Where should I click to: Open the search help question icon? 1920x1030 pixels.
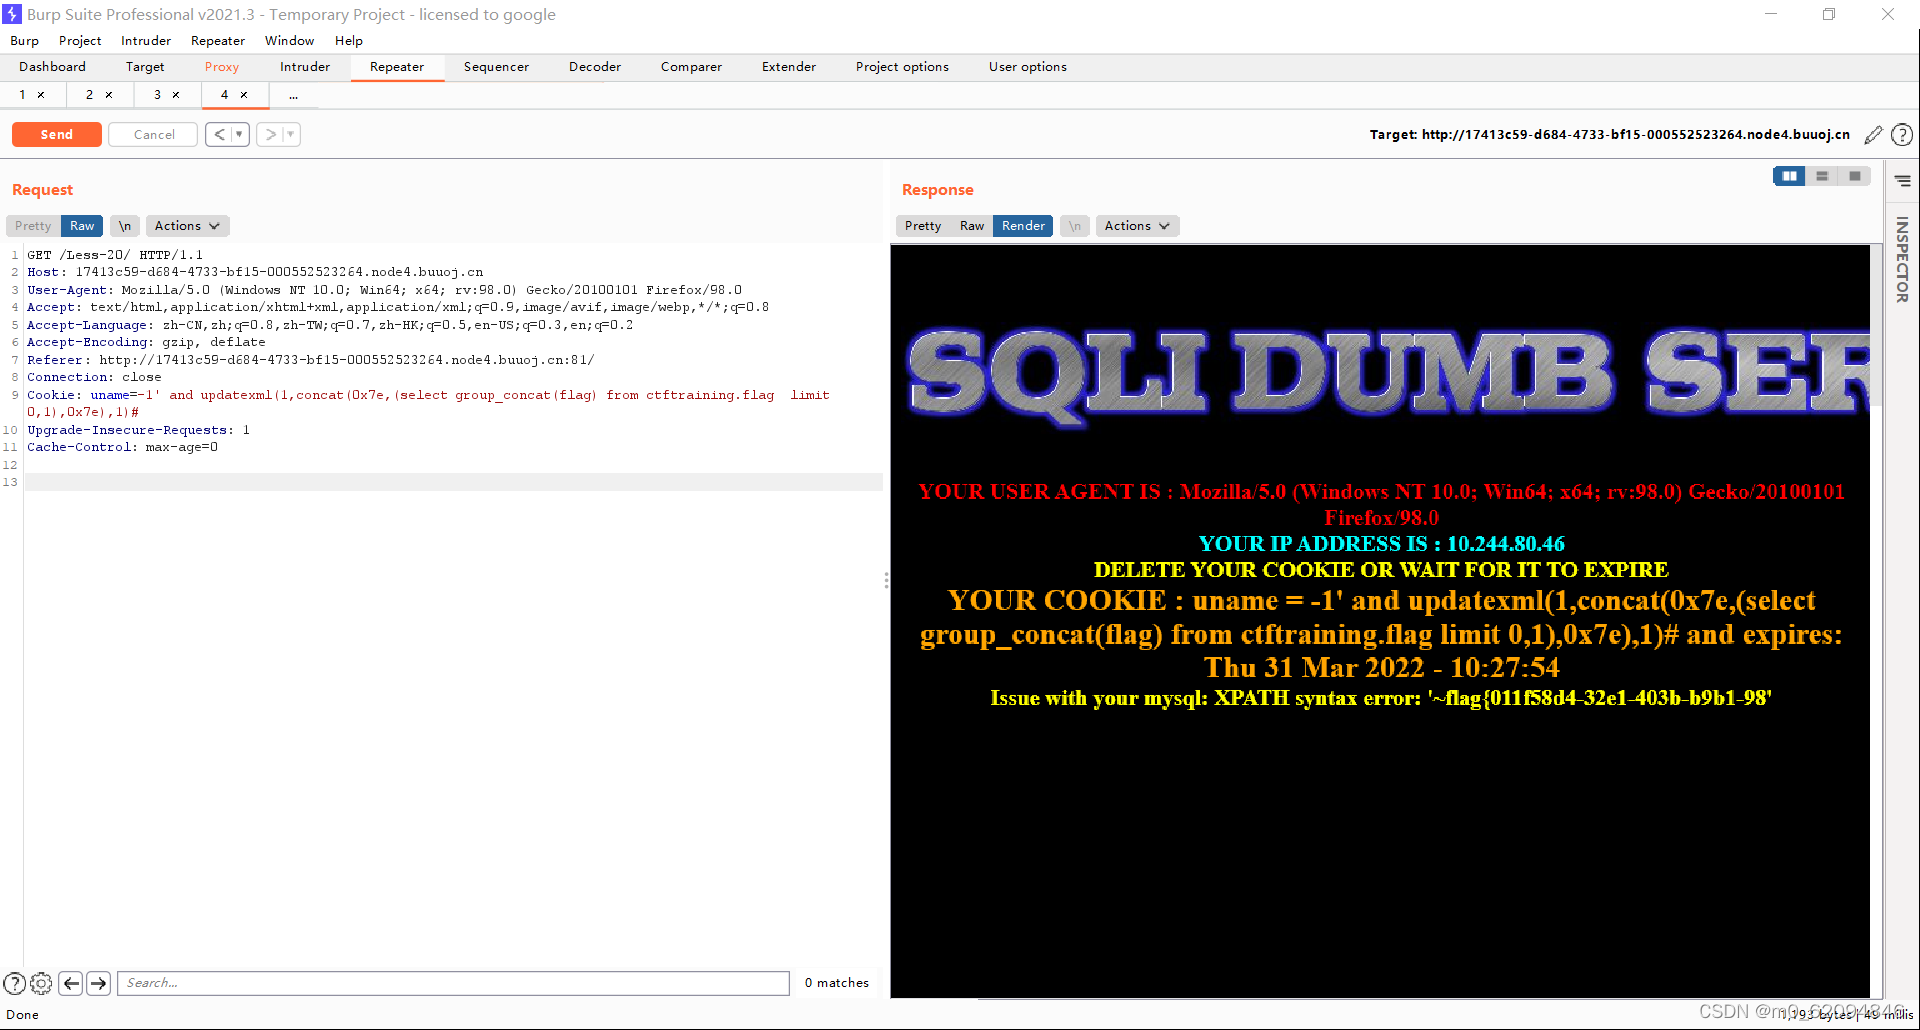pos(15,983)
